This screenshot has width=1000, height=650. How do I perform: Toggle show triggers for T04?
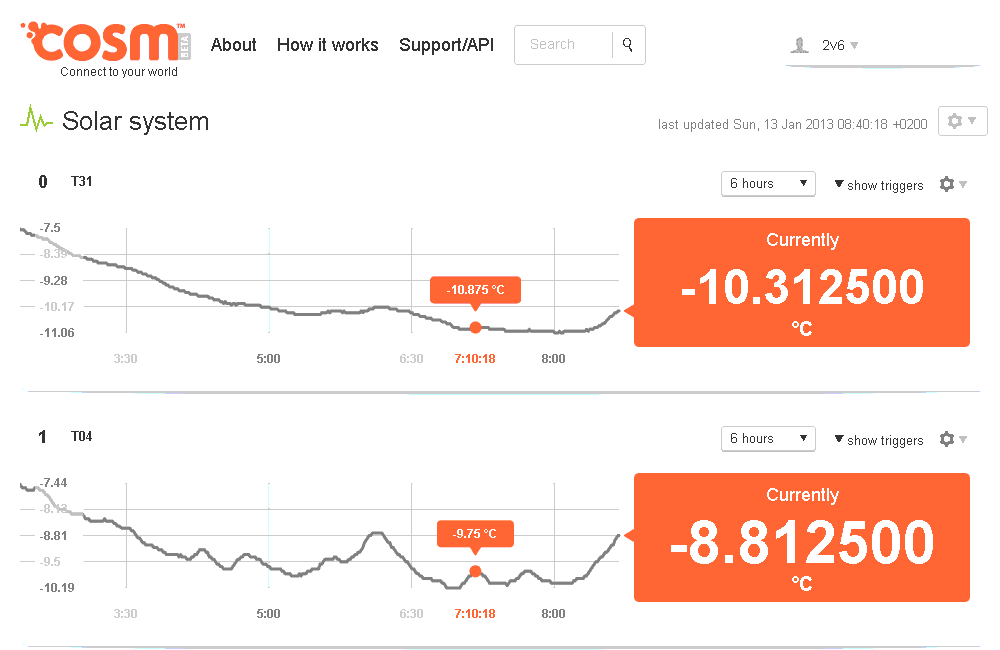pos(878,440)
